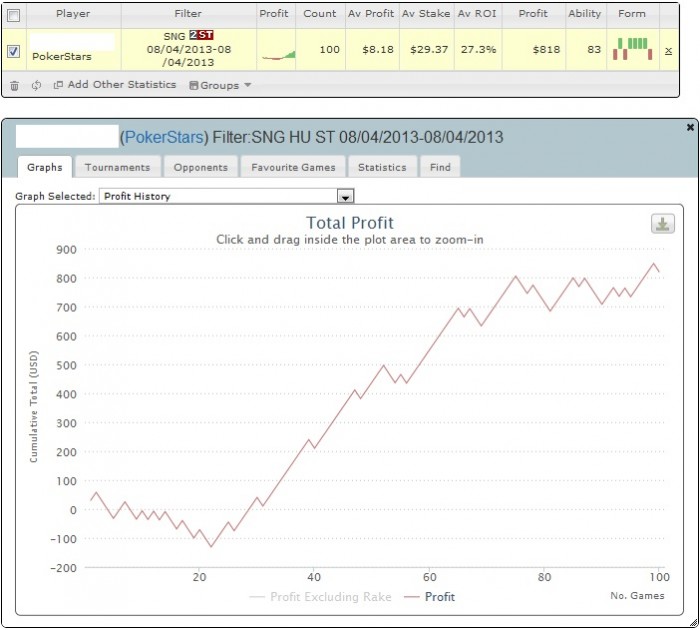Click the refresh arrows icon
The image size is (700, 630).
pyautogui.click(x=37, y=85)
